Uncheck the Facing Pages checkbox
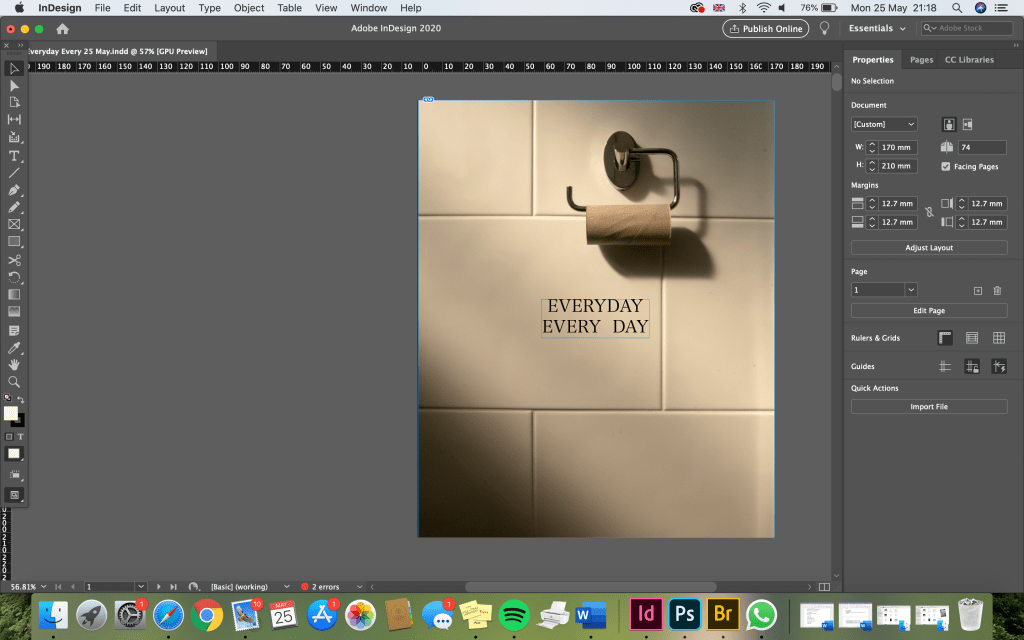Image resolution: width=1024 pixels, height=640 pixels. (946, 167)
